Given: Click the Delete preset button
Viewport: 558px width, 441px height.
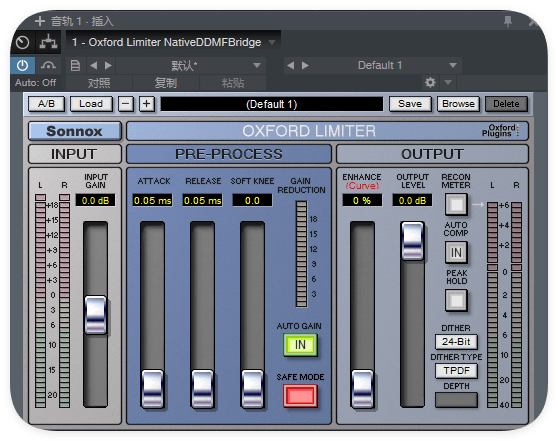Looking at the screenshot, I should (506, 104).
